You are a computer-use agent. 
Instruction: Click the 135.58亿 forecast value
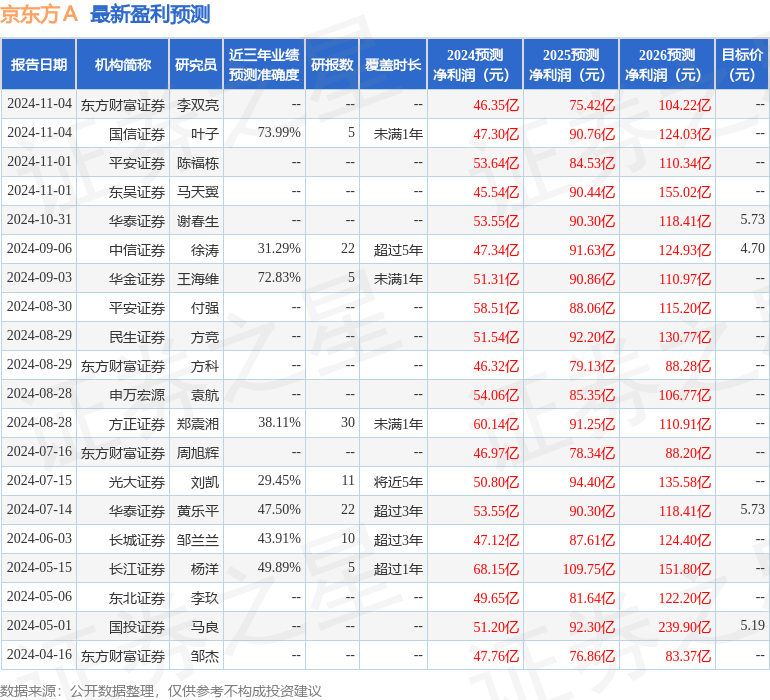pos(685,482)
